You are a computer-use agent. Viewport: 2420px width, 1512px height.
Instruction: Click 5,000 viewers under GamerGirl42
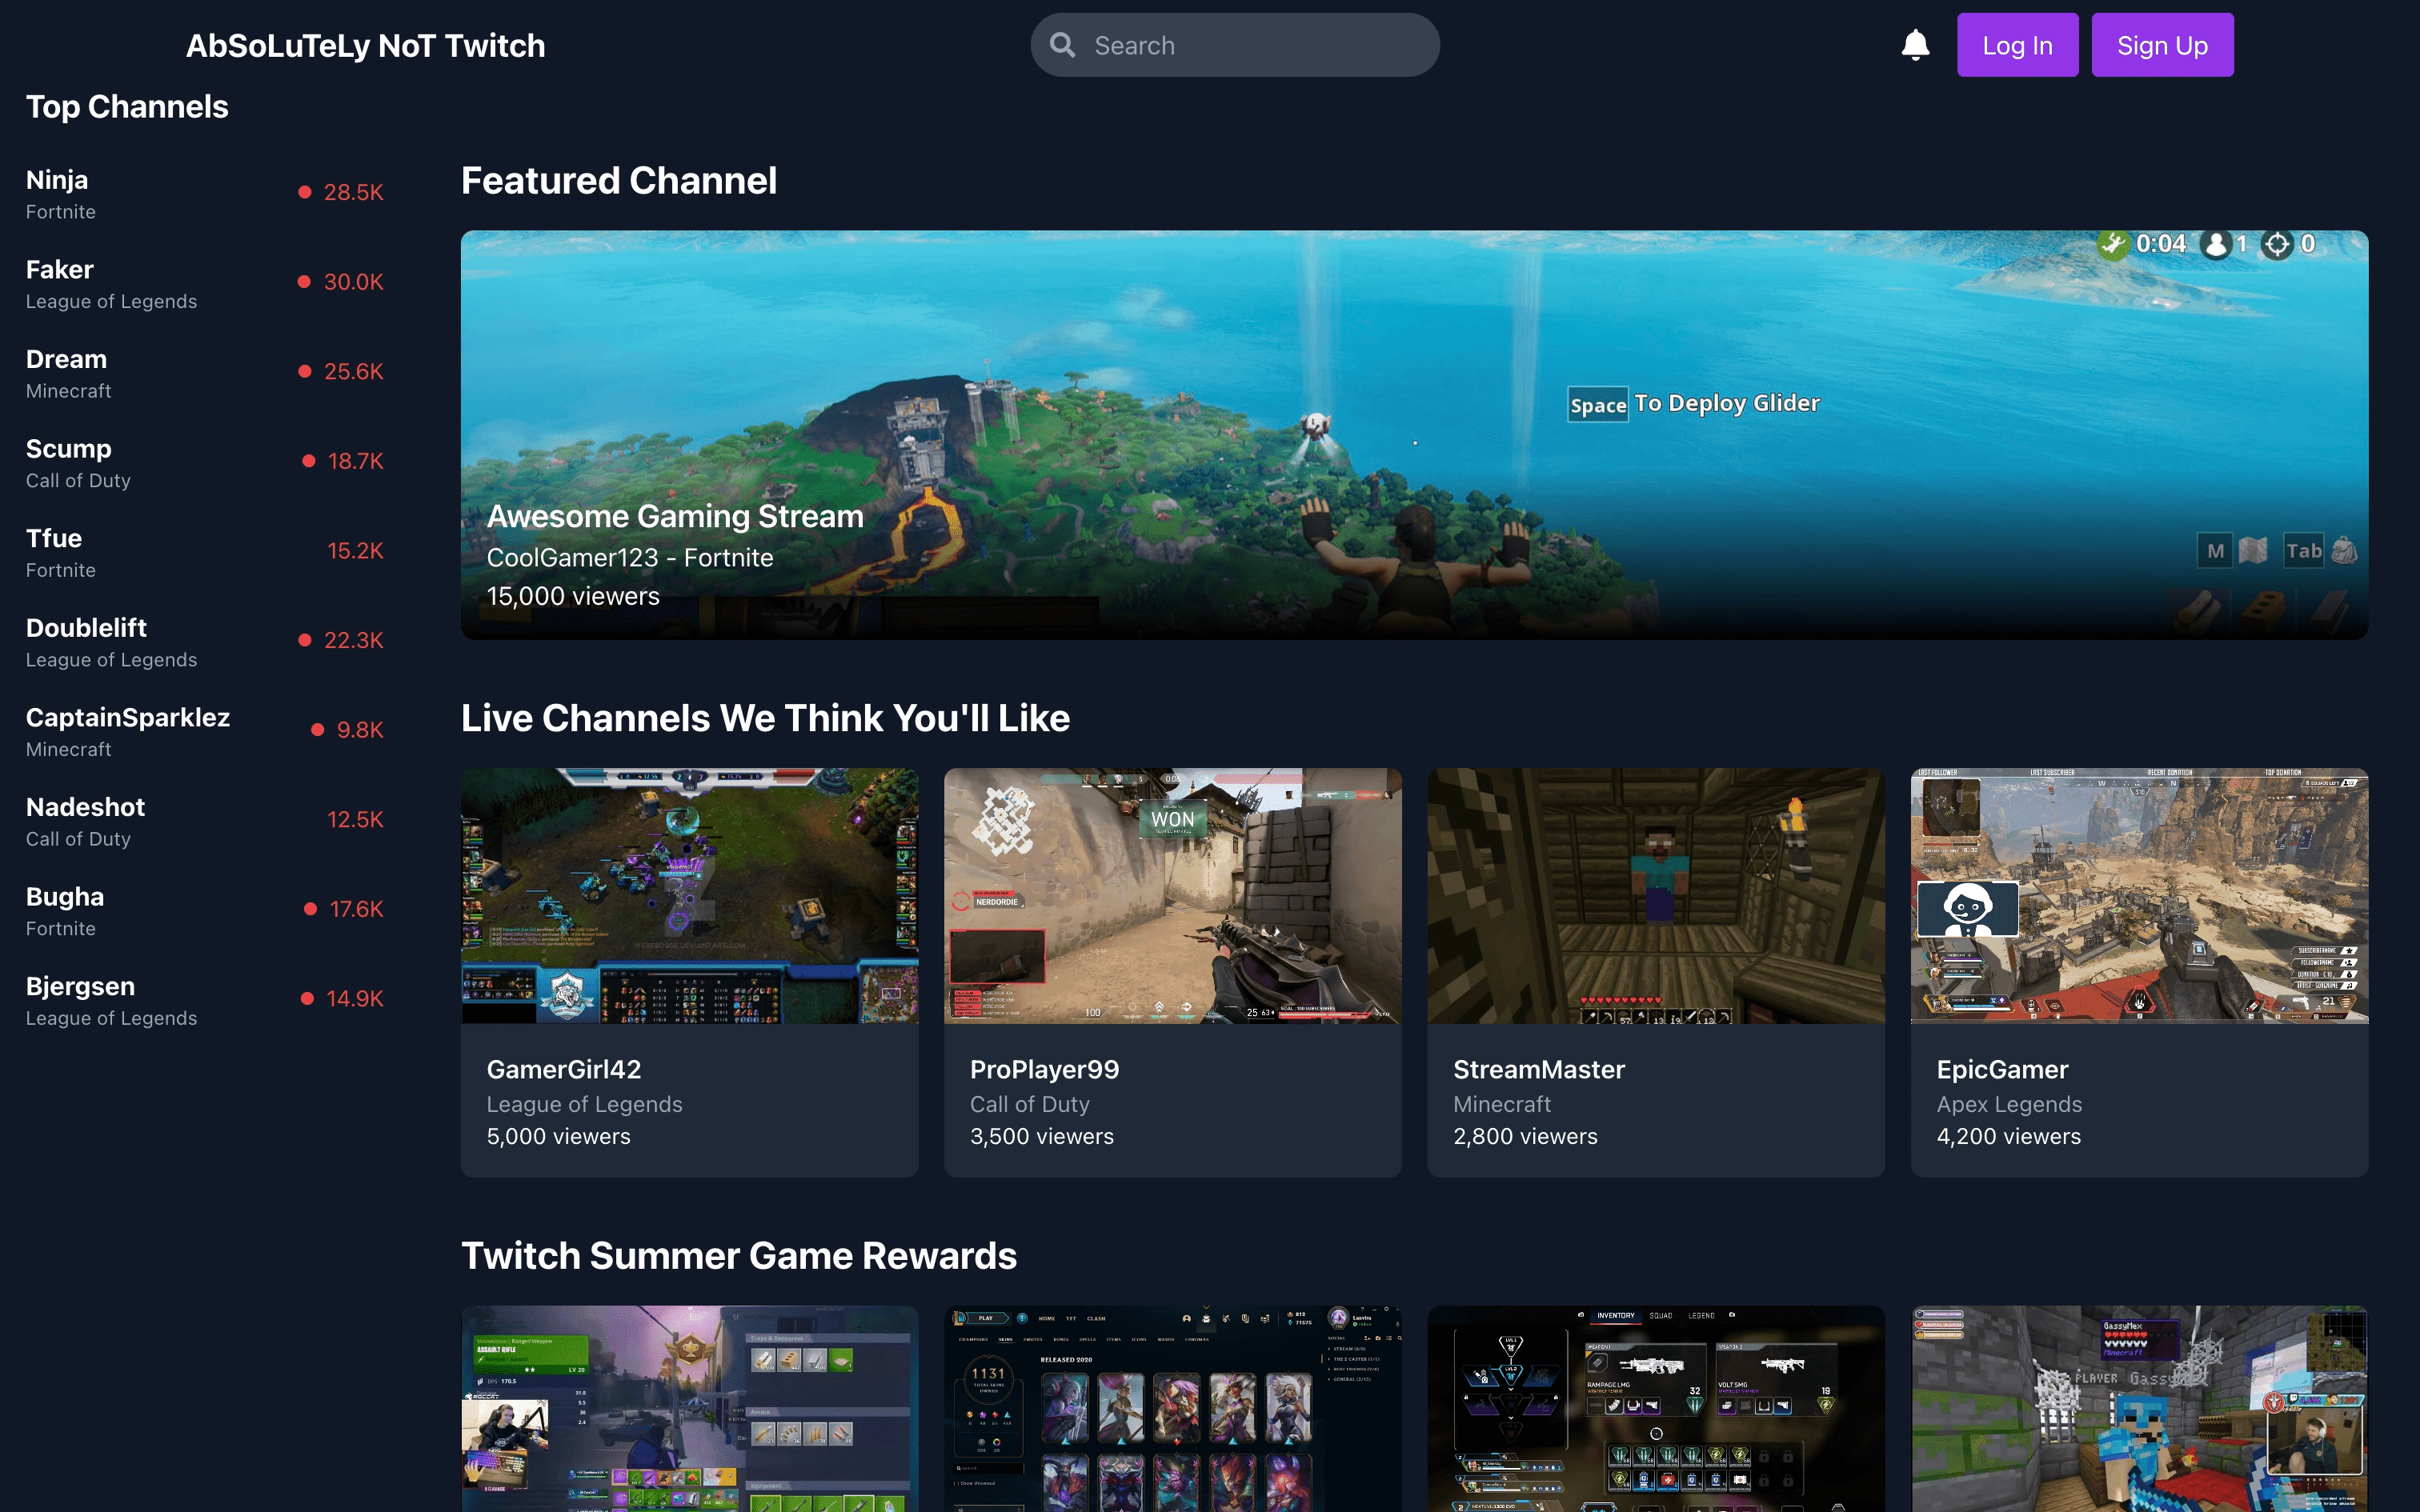tap(559, 1136)
